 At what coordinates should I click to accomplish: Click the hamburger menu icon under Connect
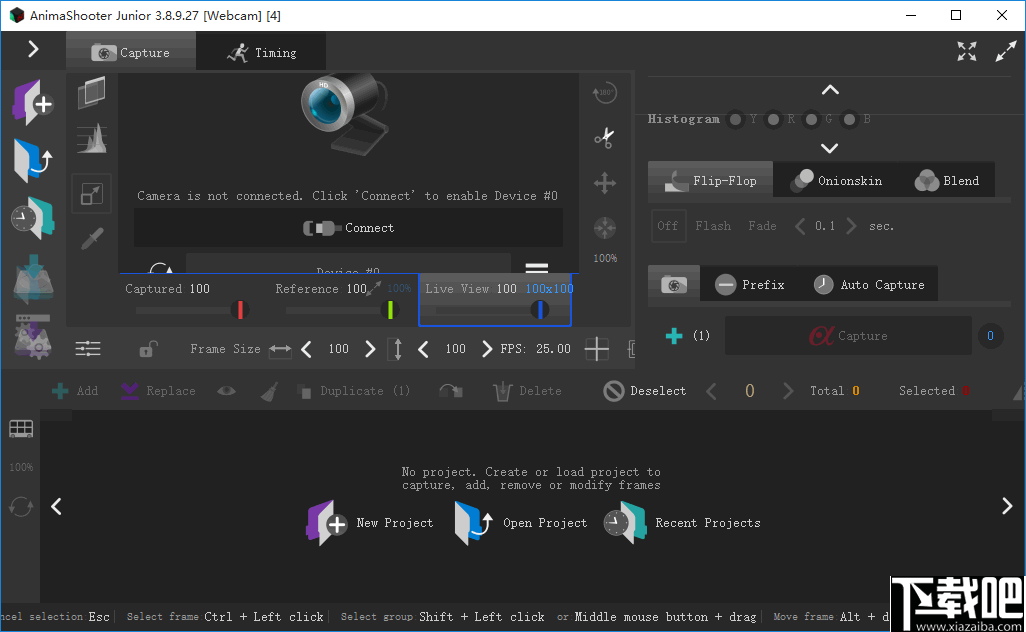tap(537, 267)
